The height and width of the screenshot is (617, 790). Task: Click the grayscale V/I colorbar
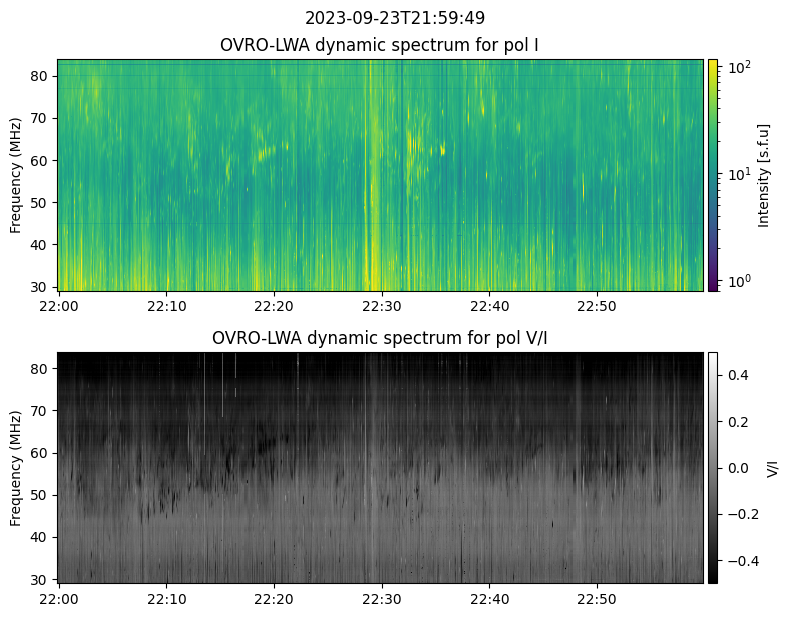pos(713,467)
